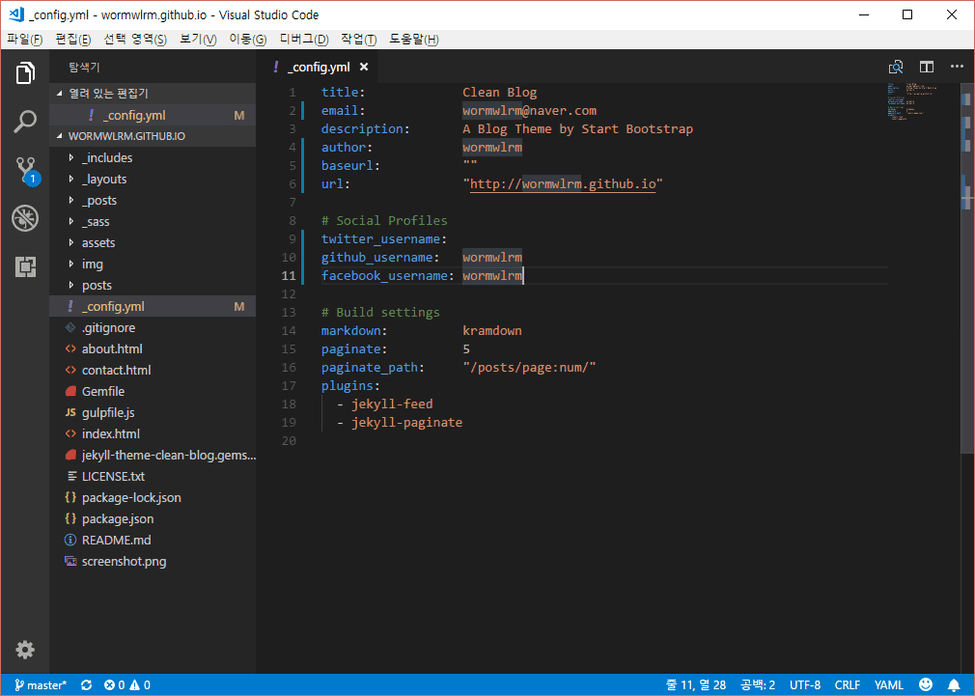975x696 pixels.
Task: Click the Manage gear icon
Action: coord(25,649)
